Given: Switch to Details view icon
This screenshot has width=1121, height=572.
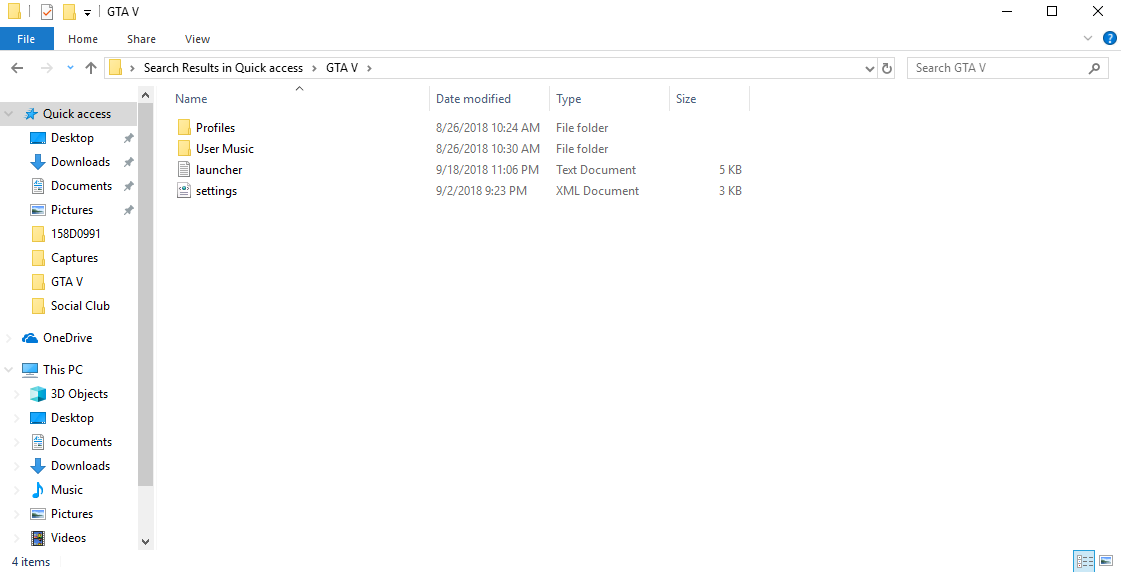Looking at the screenshot, I should click(1085, 561).
